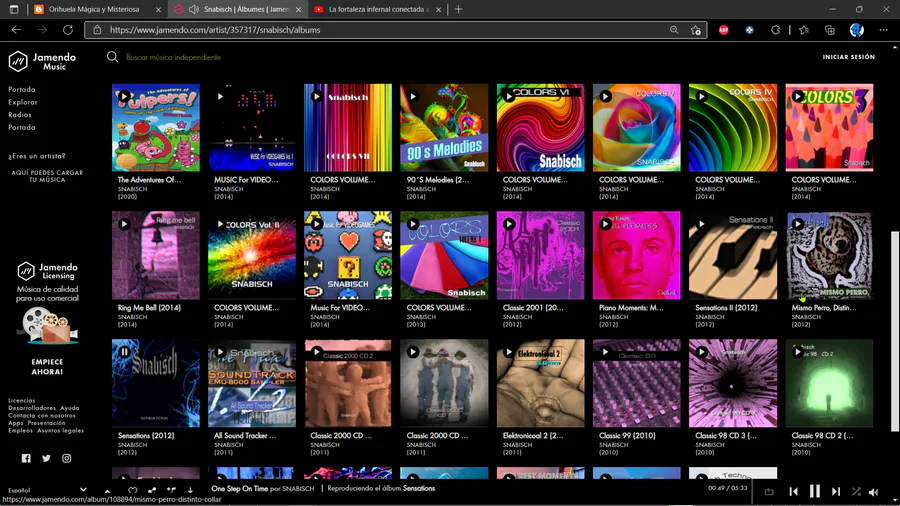Play Music For VIDEO... 2014 mushroom-cover album

(316, 224)
